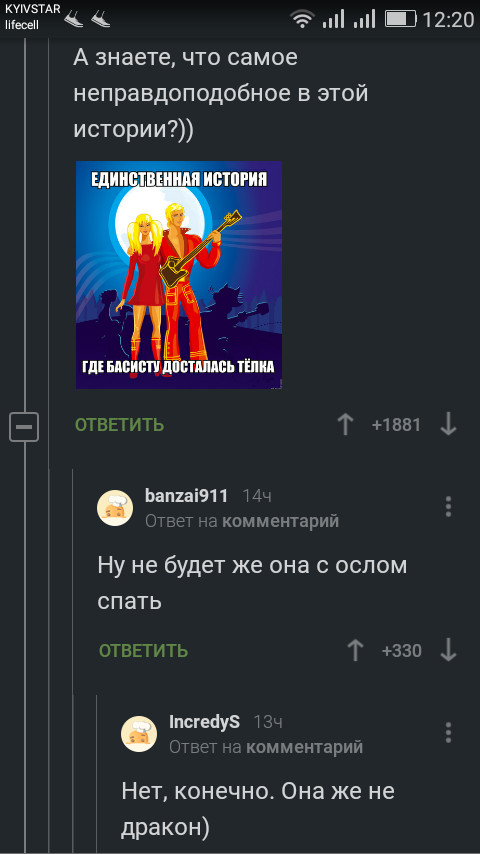Open three-dot menu on banzai911's comment
Viewport: 480px width, 854px height.
[448, 507]
